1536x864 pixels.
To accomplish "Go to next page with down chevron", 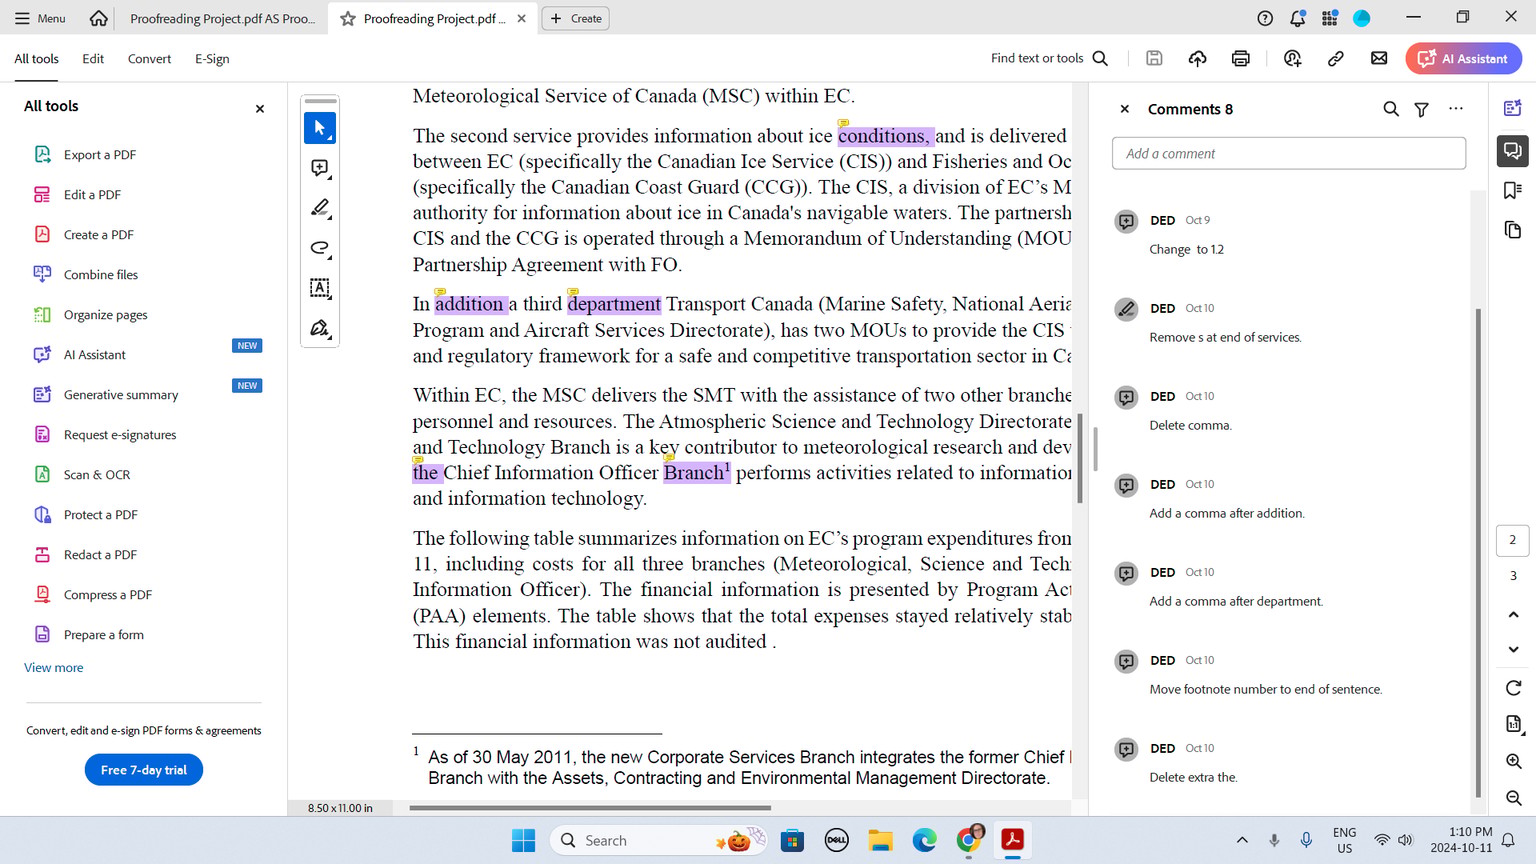I will [x=1513, y=650].
